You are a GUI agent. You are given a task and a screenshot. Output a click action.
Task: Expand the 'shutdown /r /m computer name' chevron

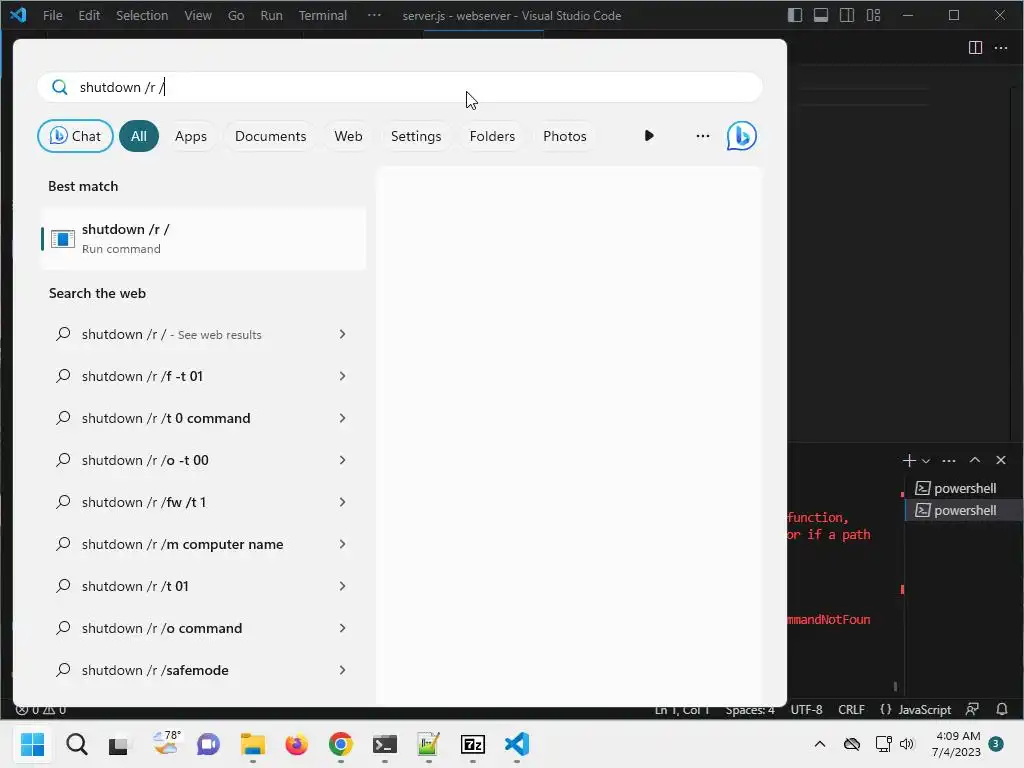point(342,544)
